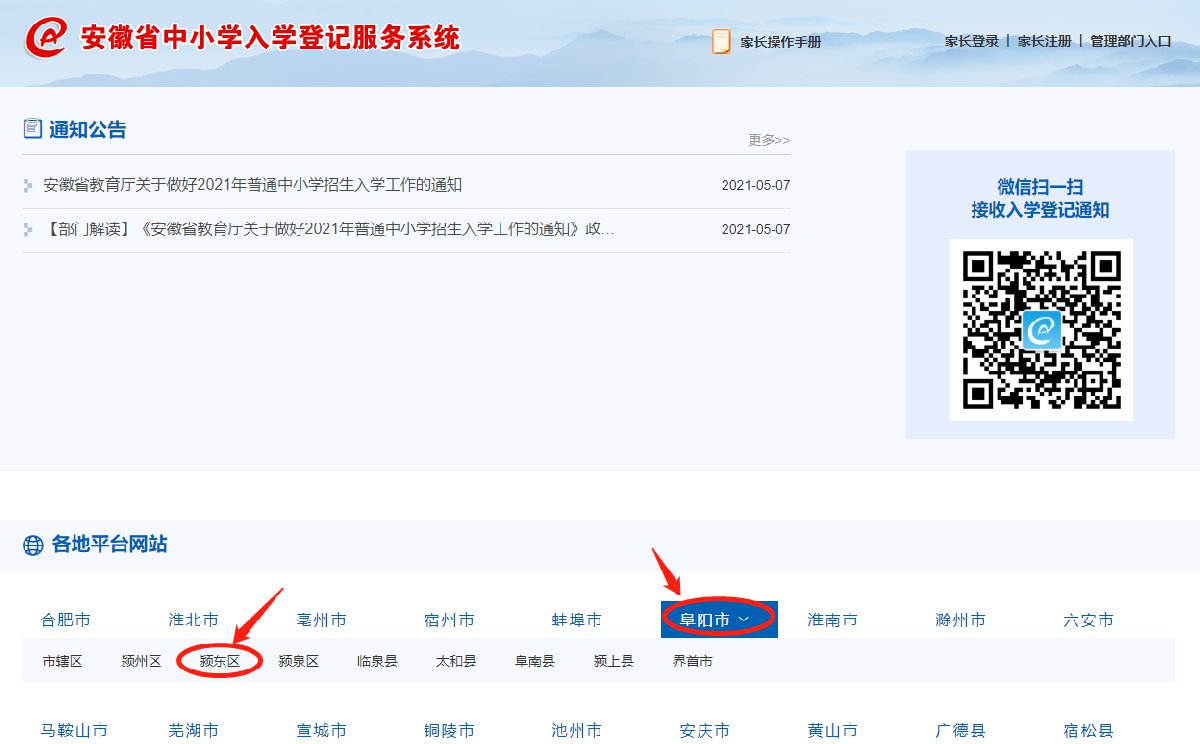Choose 颍东区 district
The height and width of the screenshot is (744, 1200).
coord(220,661)
